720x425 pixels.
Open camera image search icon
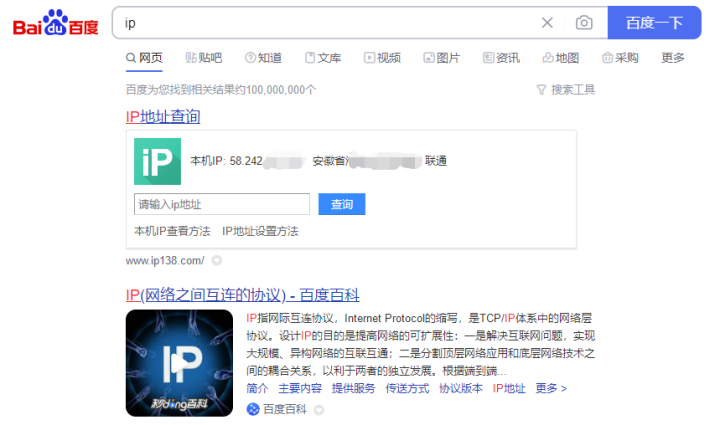584,22
